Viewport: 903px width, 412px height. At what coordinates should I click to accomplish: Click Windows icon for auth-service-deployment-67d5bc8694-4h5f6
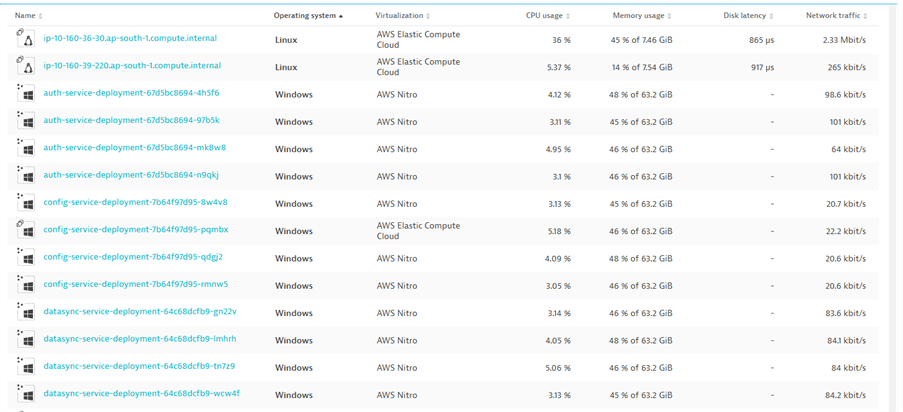point(25,94)
